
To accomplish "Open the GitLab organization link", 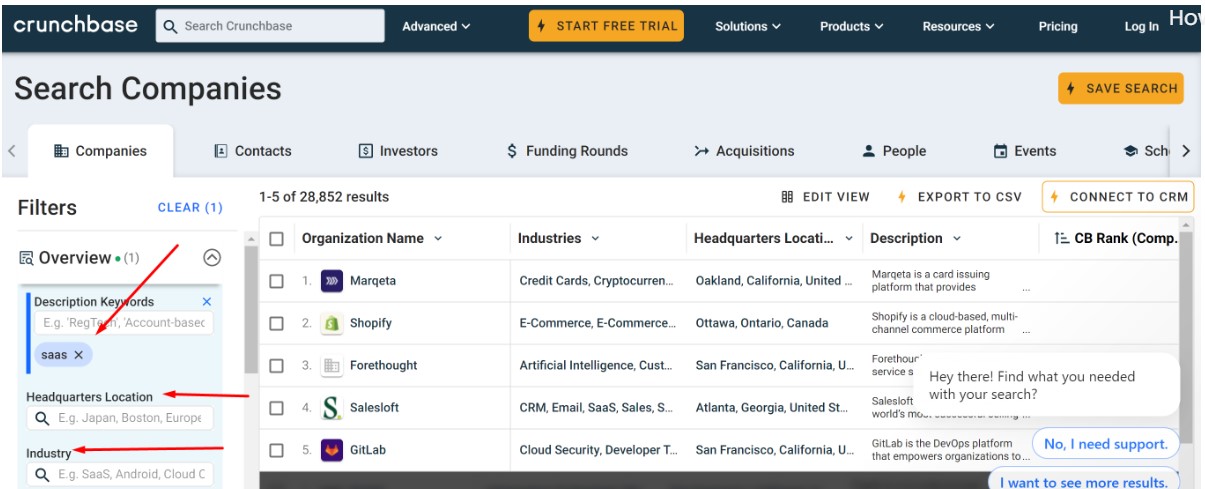I will tap(368, 450).
